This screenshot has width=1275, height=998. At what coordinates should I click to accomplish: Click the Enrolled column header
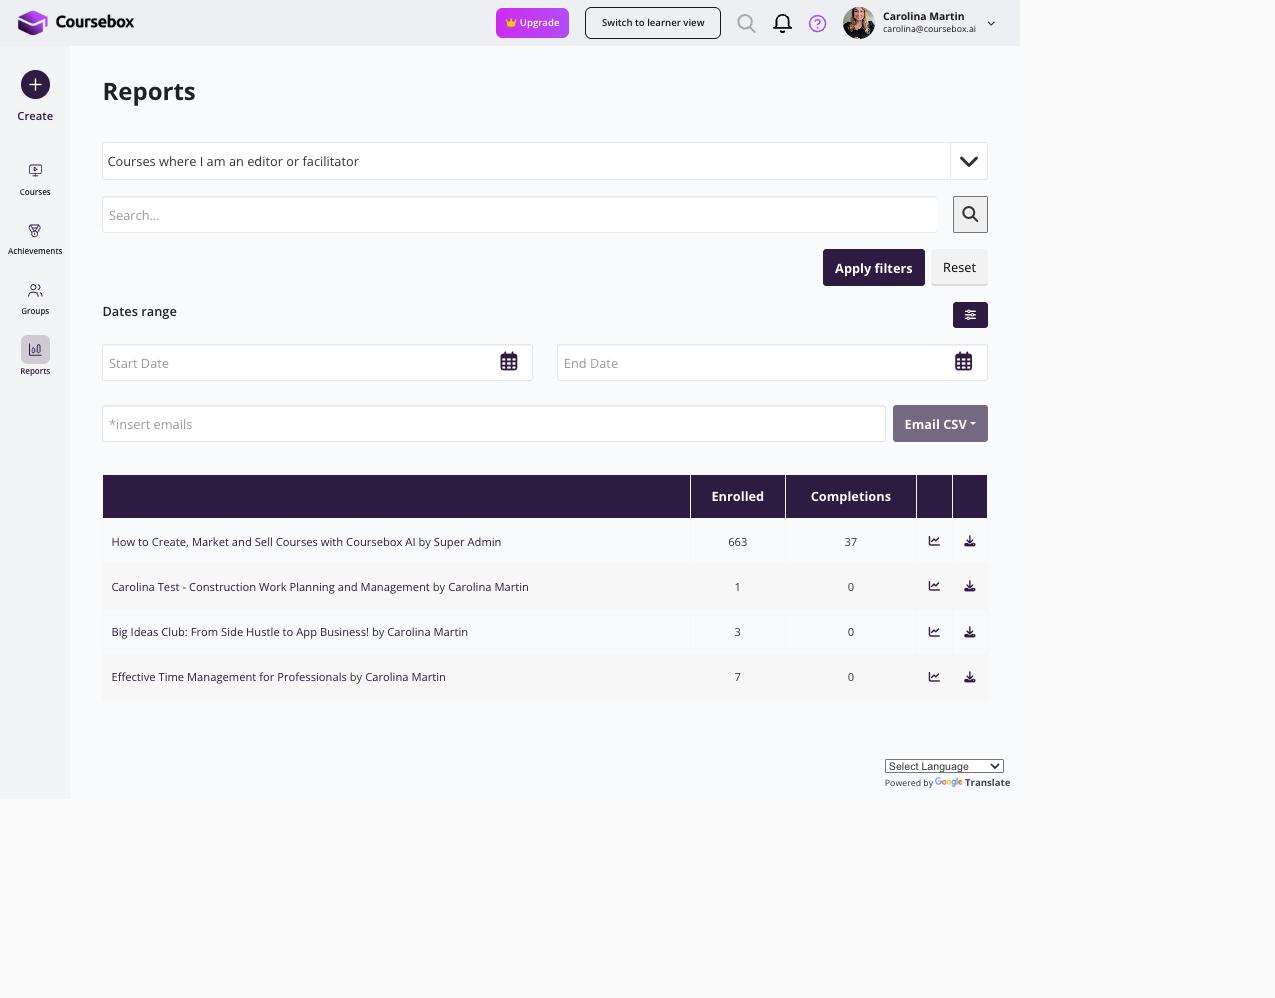(x=738, y=496)
